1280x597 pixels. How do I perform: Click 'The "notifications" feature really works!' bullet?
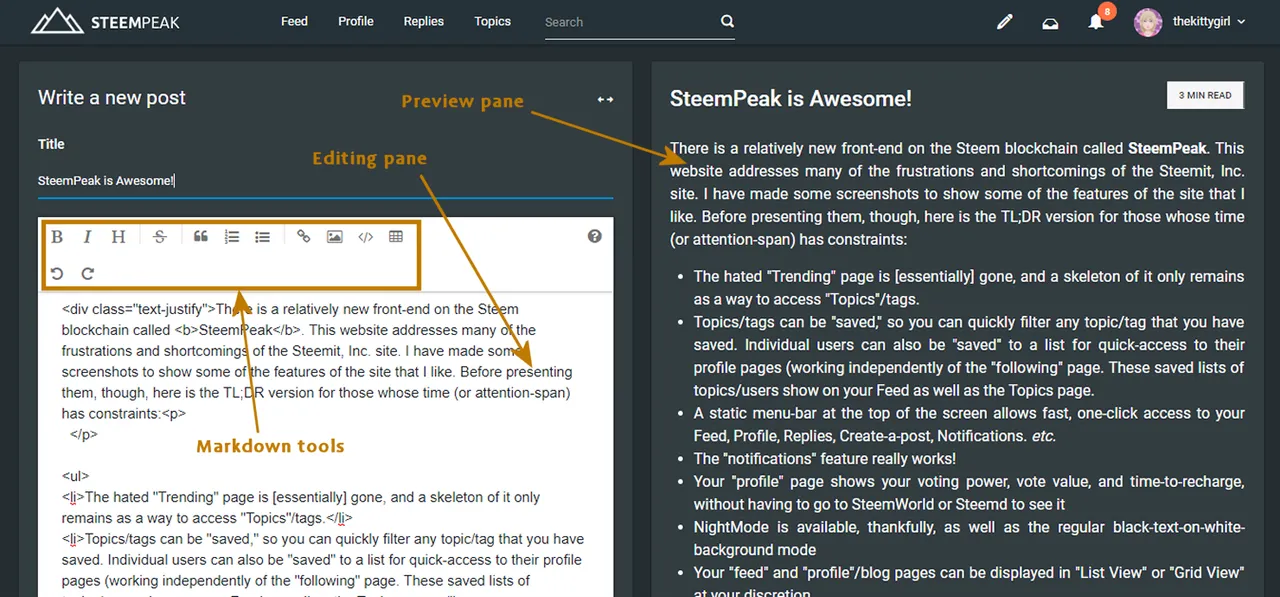click(x=824, y=459)
